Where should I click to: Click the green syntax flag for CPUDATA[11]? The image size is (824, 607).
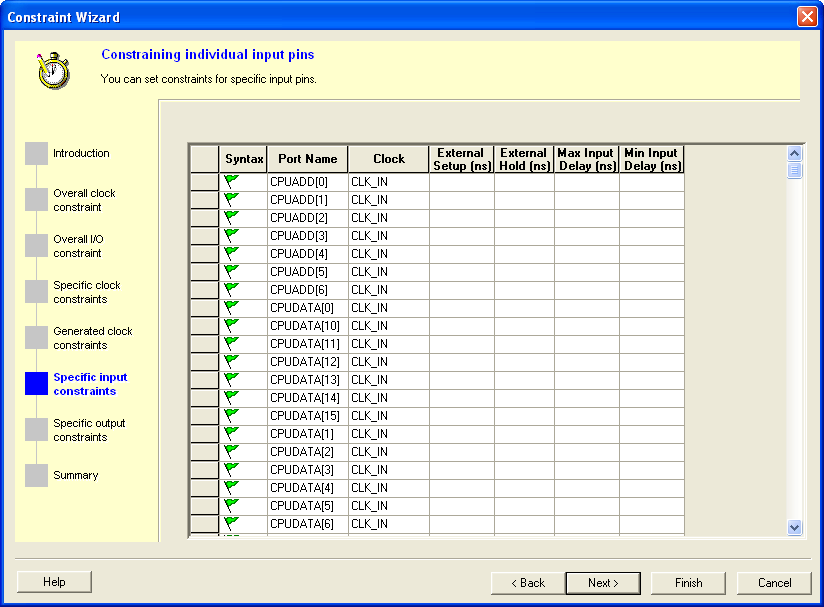(231, 343)
